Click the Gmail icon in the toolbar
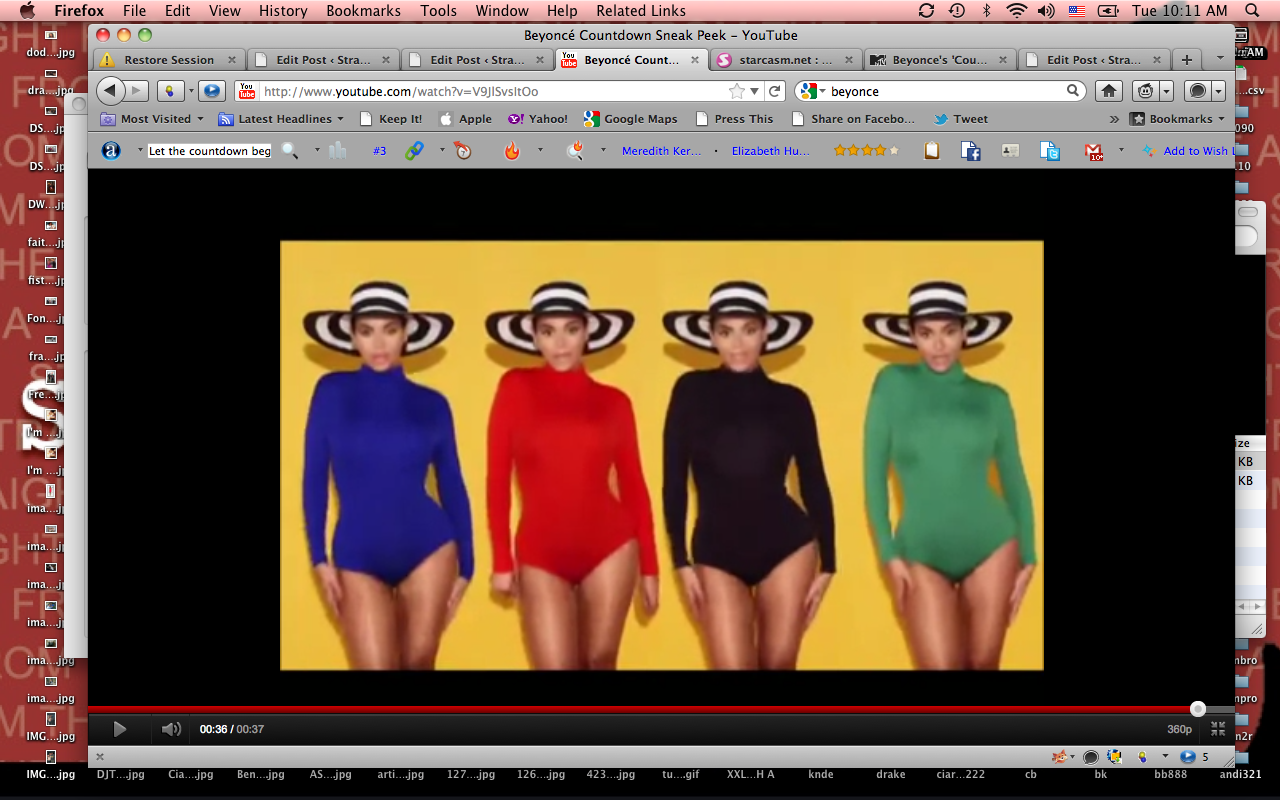This screenshot has height=800, width=1280. coord(1094,151)
